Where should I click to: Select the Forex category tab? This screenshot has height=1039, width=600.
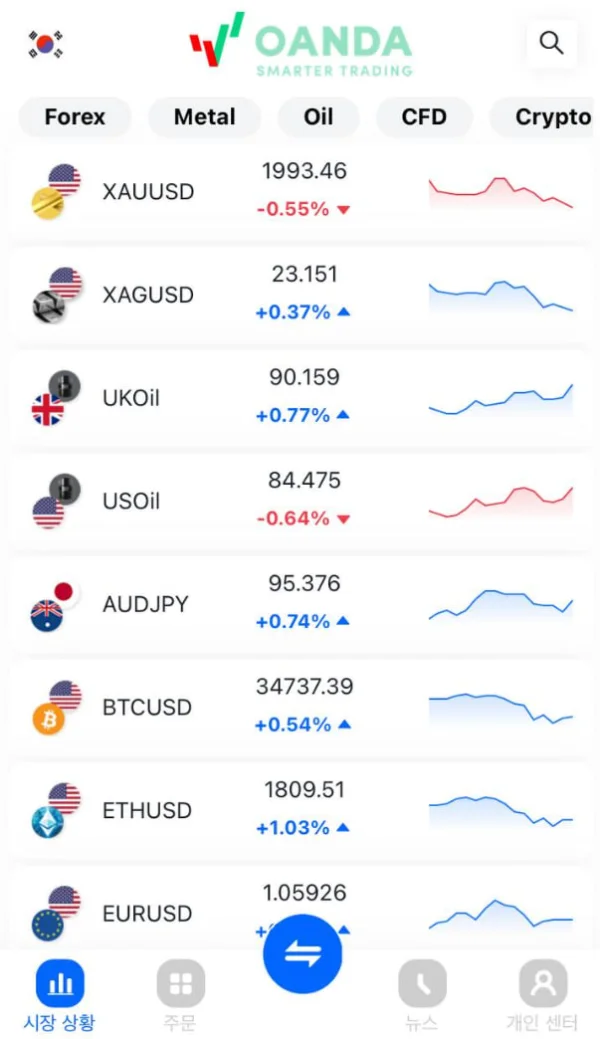click(75, 117)
